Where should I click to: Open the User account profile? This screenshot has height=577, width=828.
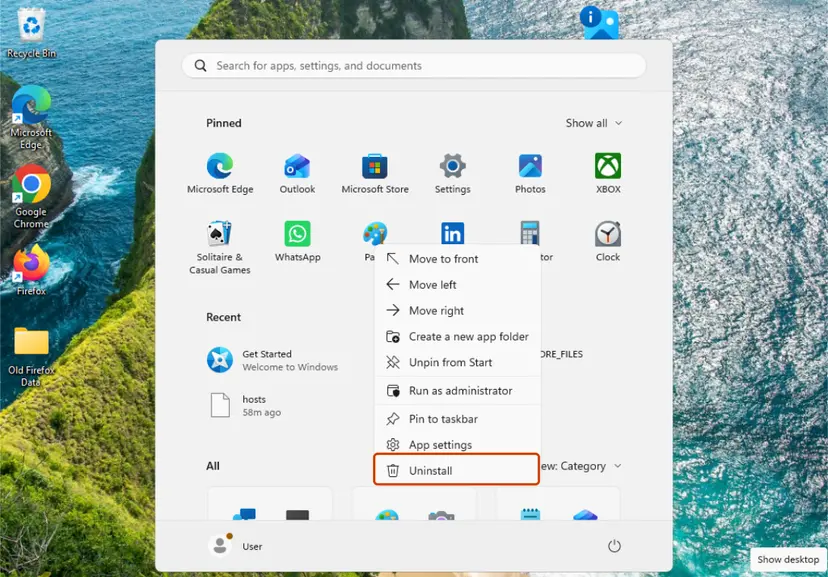[x=236, y=546]
